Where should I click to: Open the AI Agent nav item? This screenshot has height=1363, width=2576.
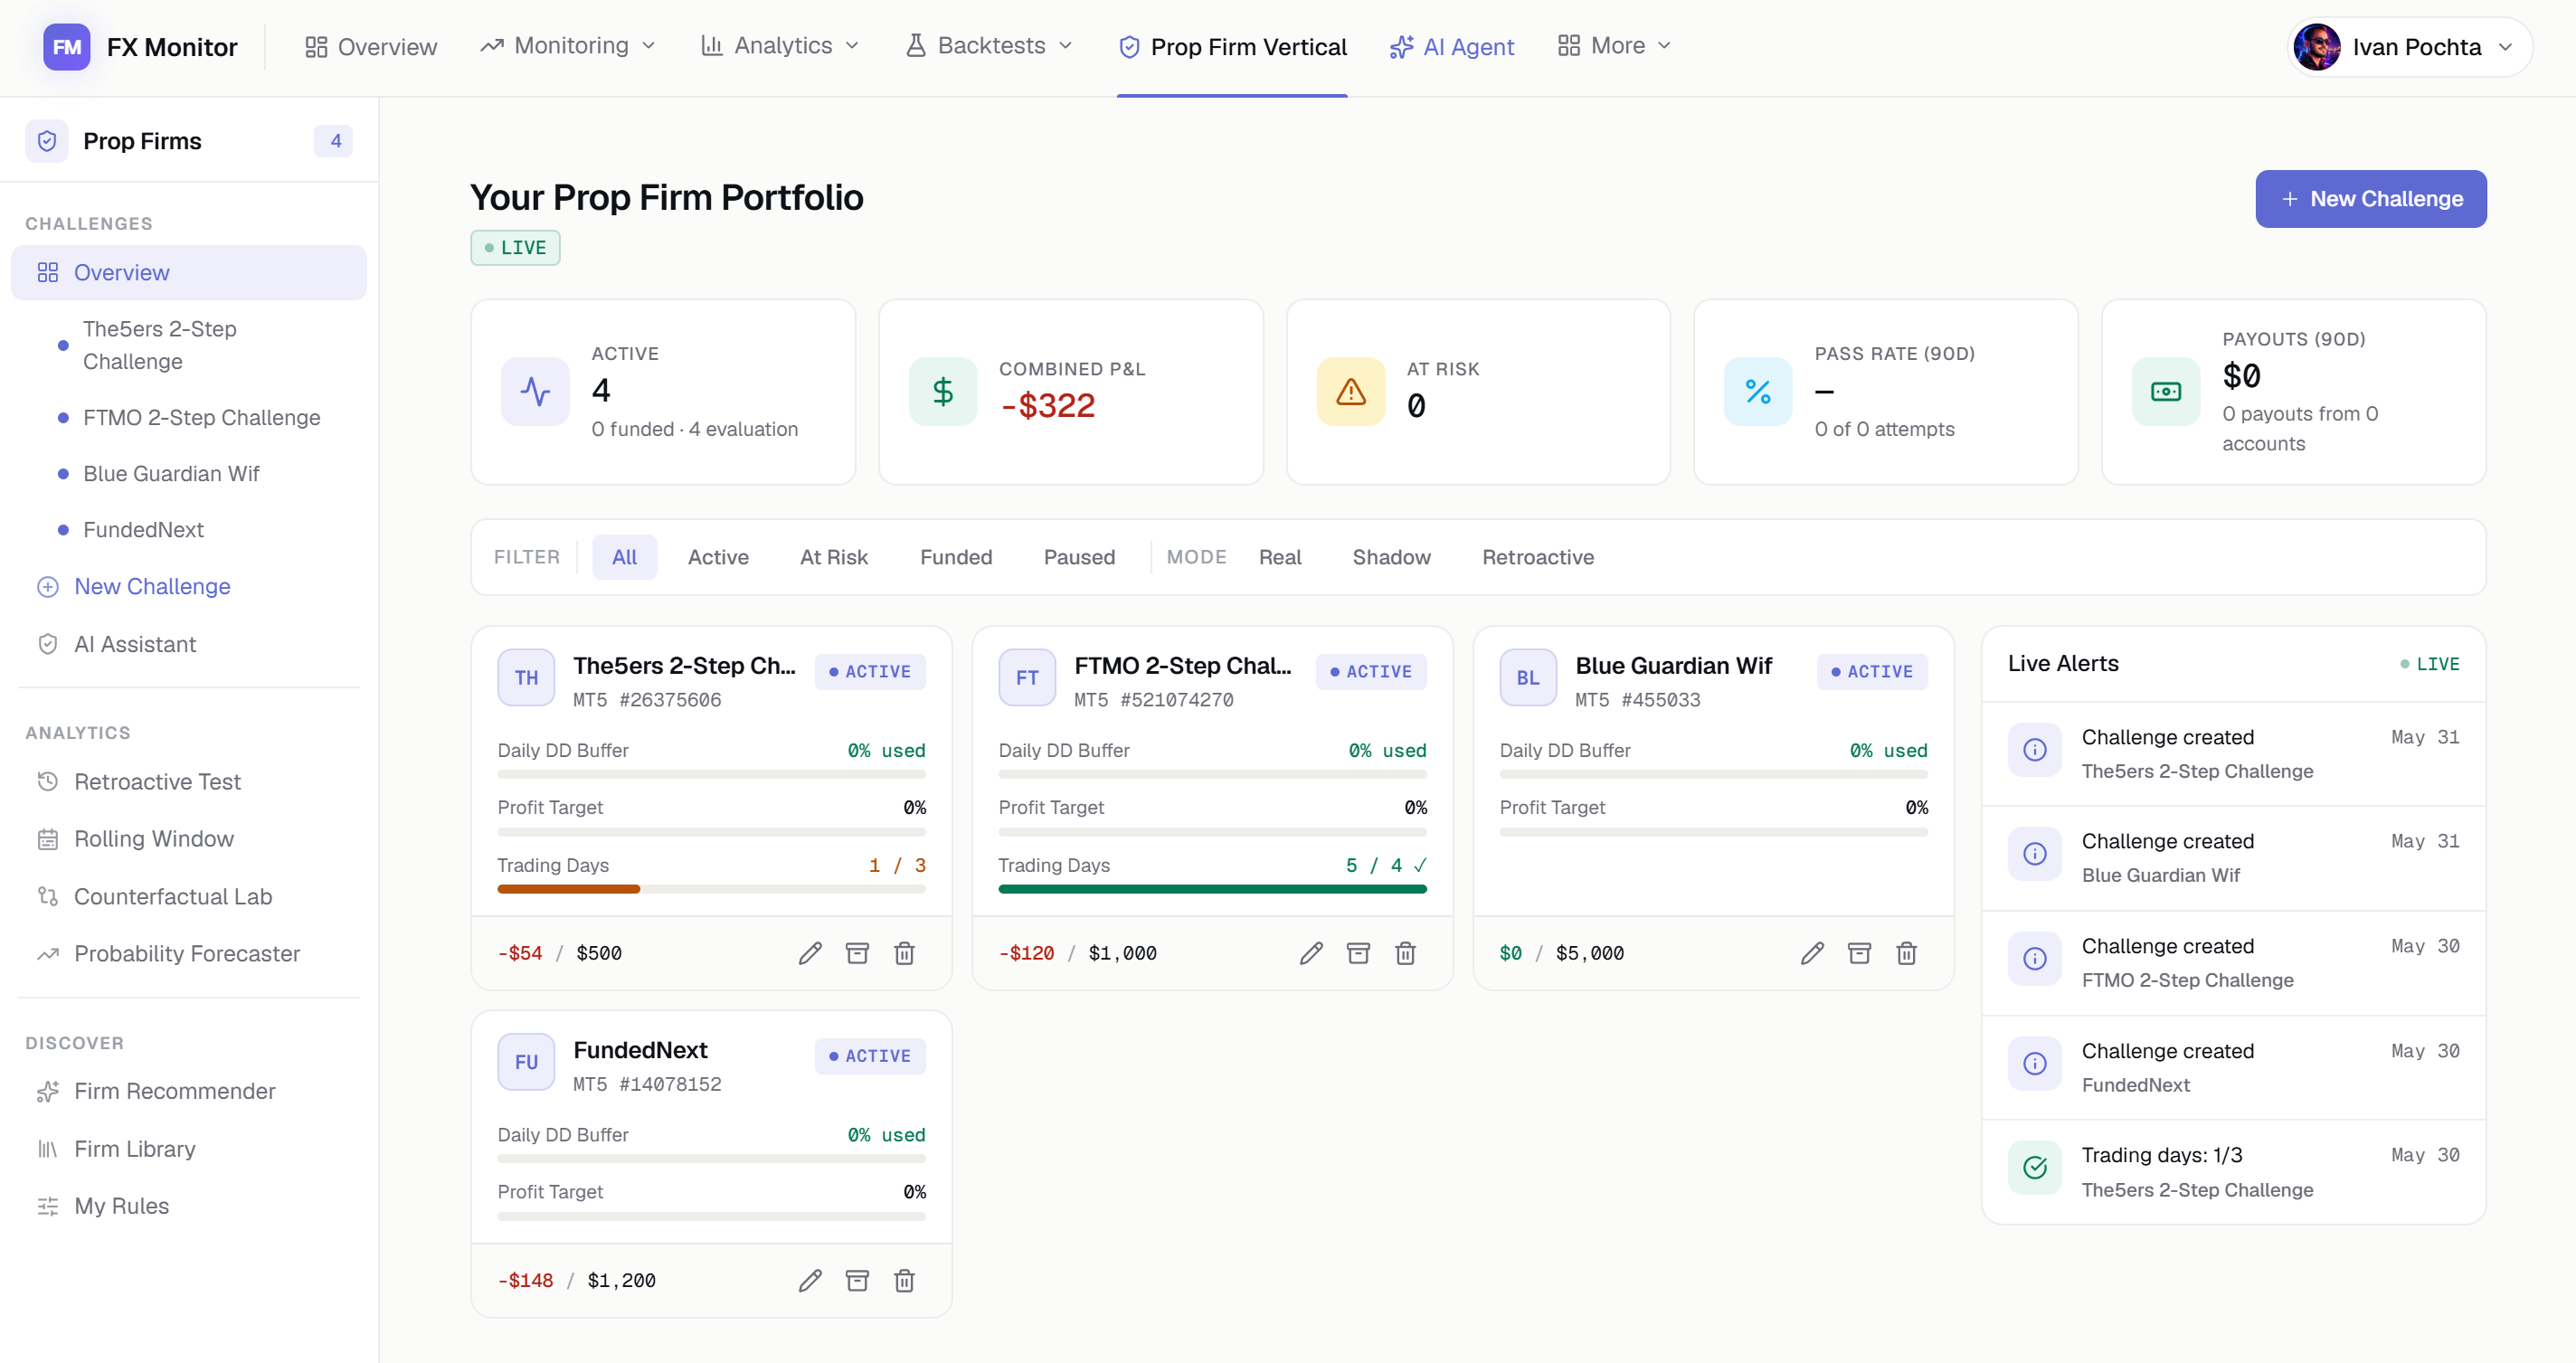[1451, 47]
